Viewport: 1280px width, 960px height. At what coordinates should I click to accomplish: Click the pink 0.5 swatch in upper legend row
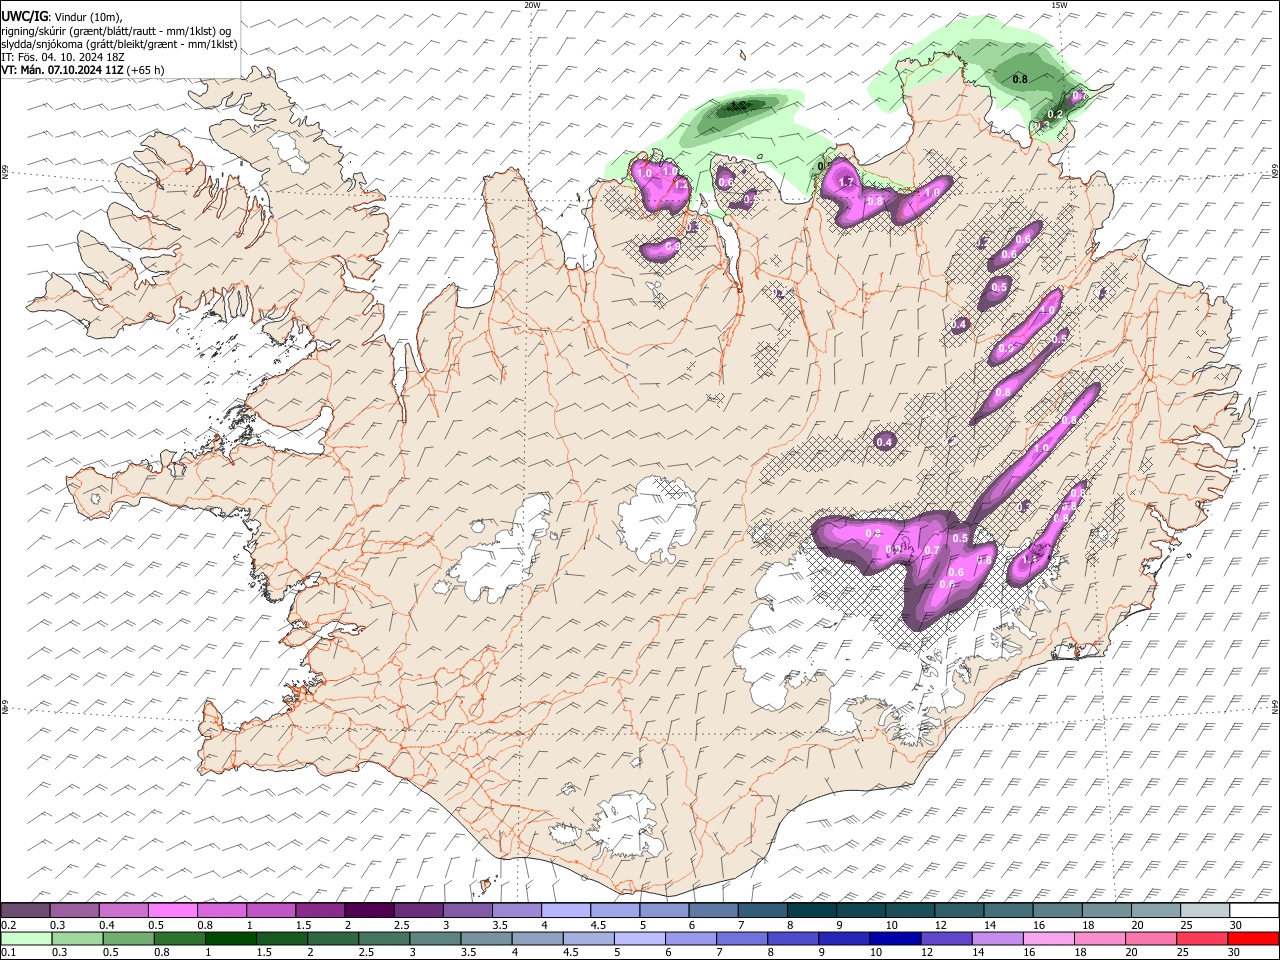[x=172, y=911]
